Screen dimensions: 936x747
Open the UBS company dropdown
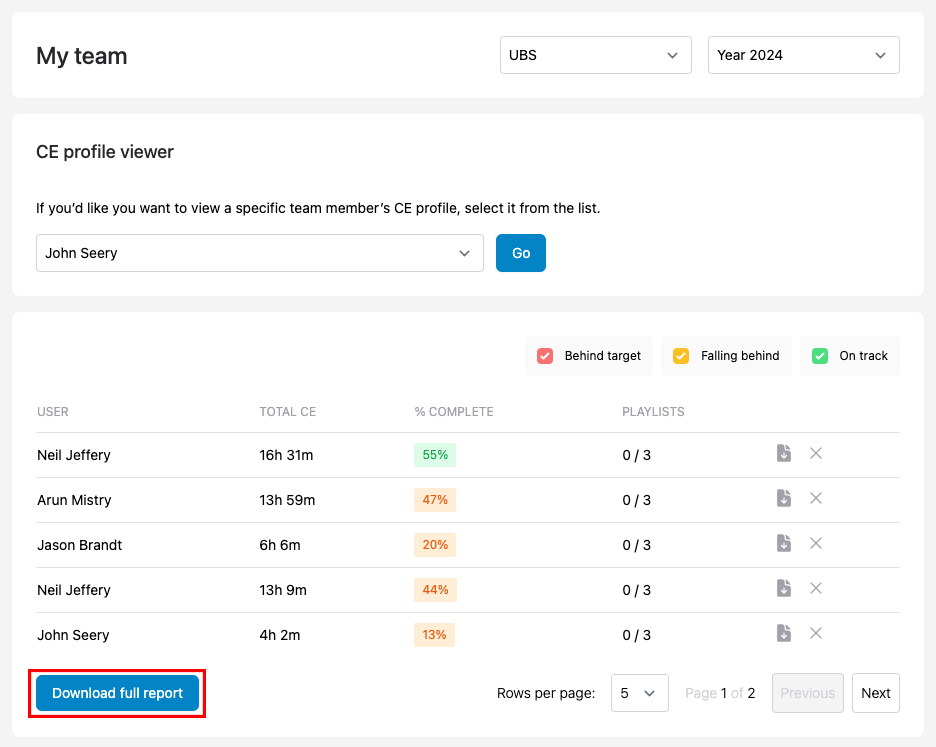(x=595, y=55)
